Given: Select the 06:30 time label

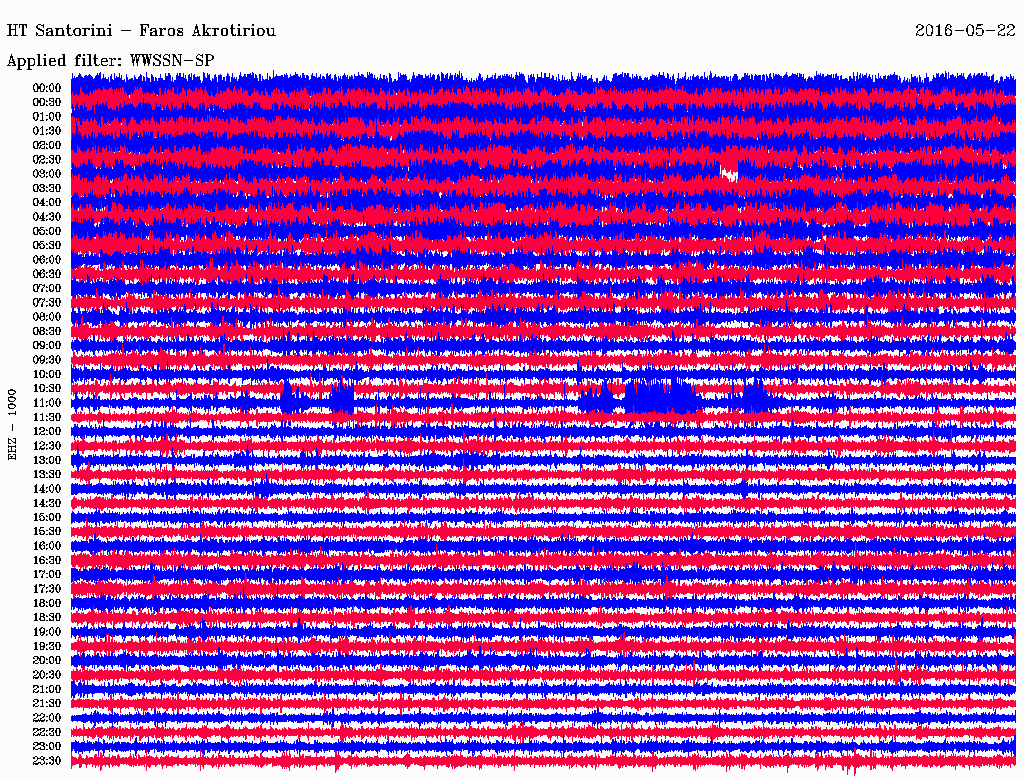Looking at the screenshot, I should pyautogui.click(x=47, y=274).
